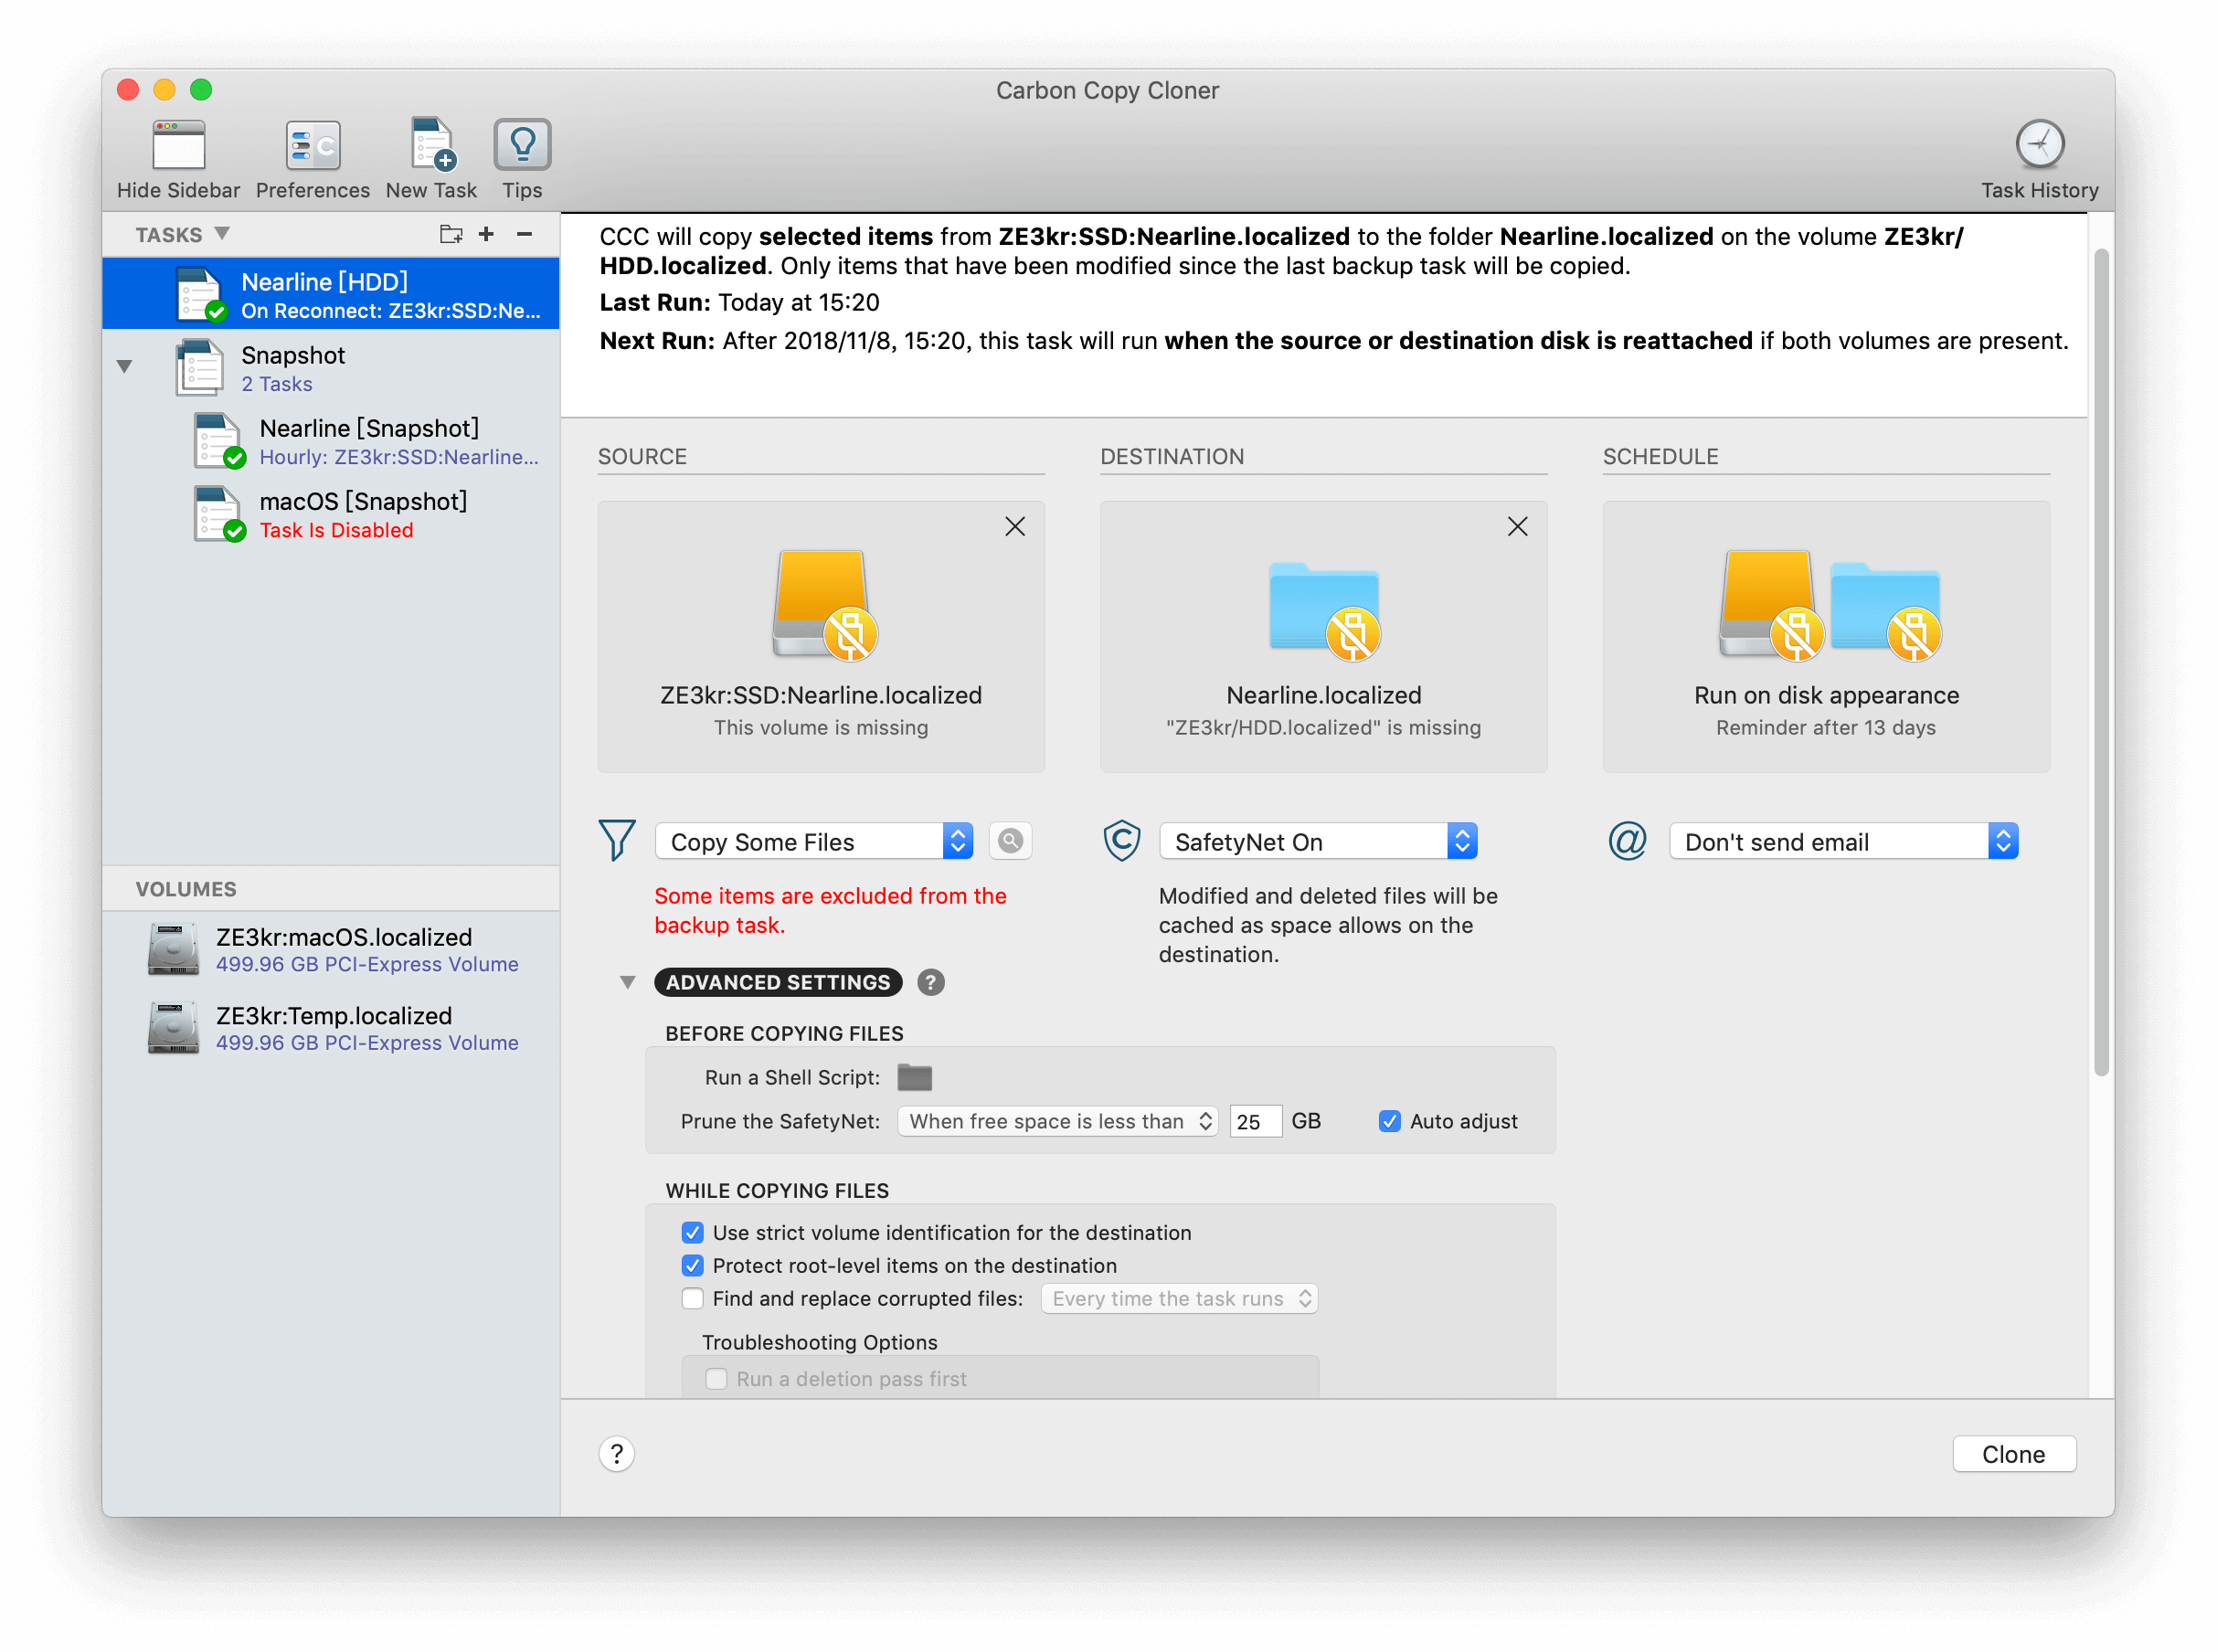Click the ADVANCED SETTINGS button
This screenshot has height=1652, width=2217.
click(x=777, y=983)
